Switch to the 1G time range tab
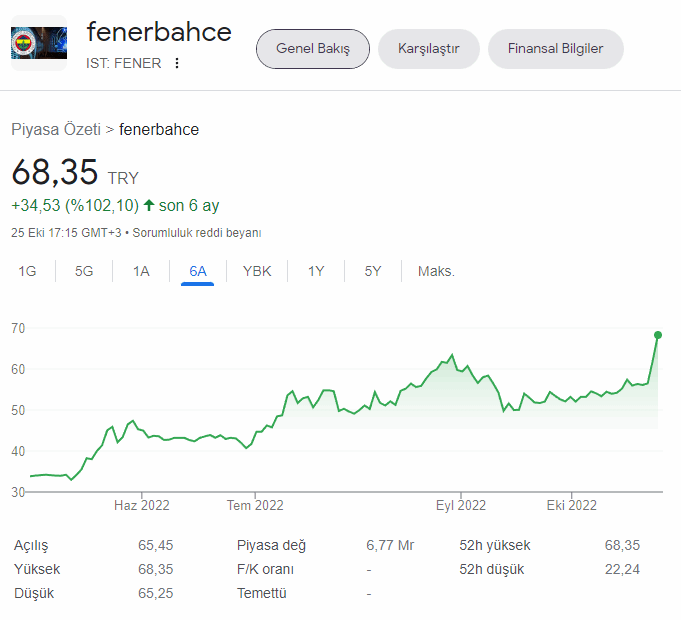This screenshot has height=620, width=681. click(27, 271)
